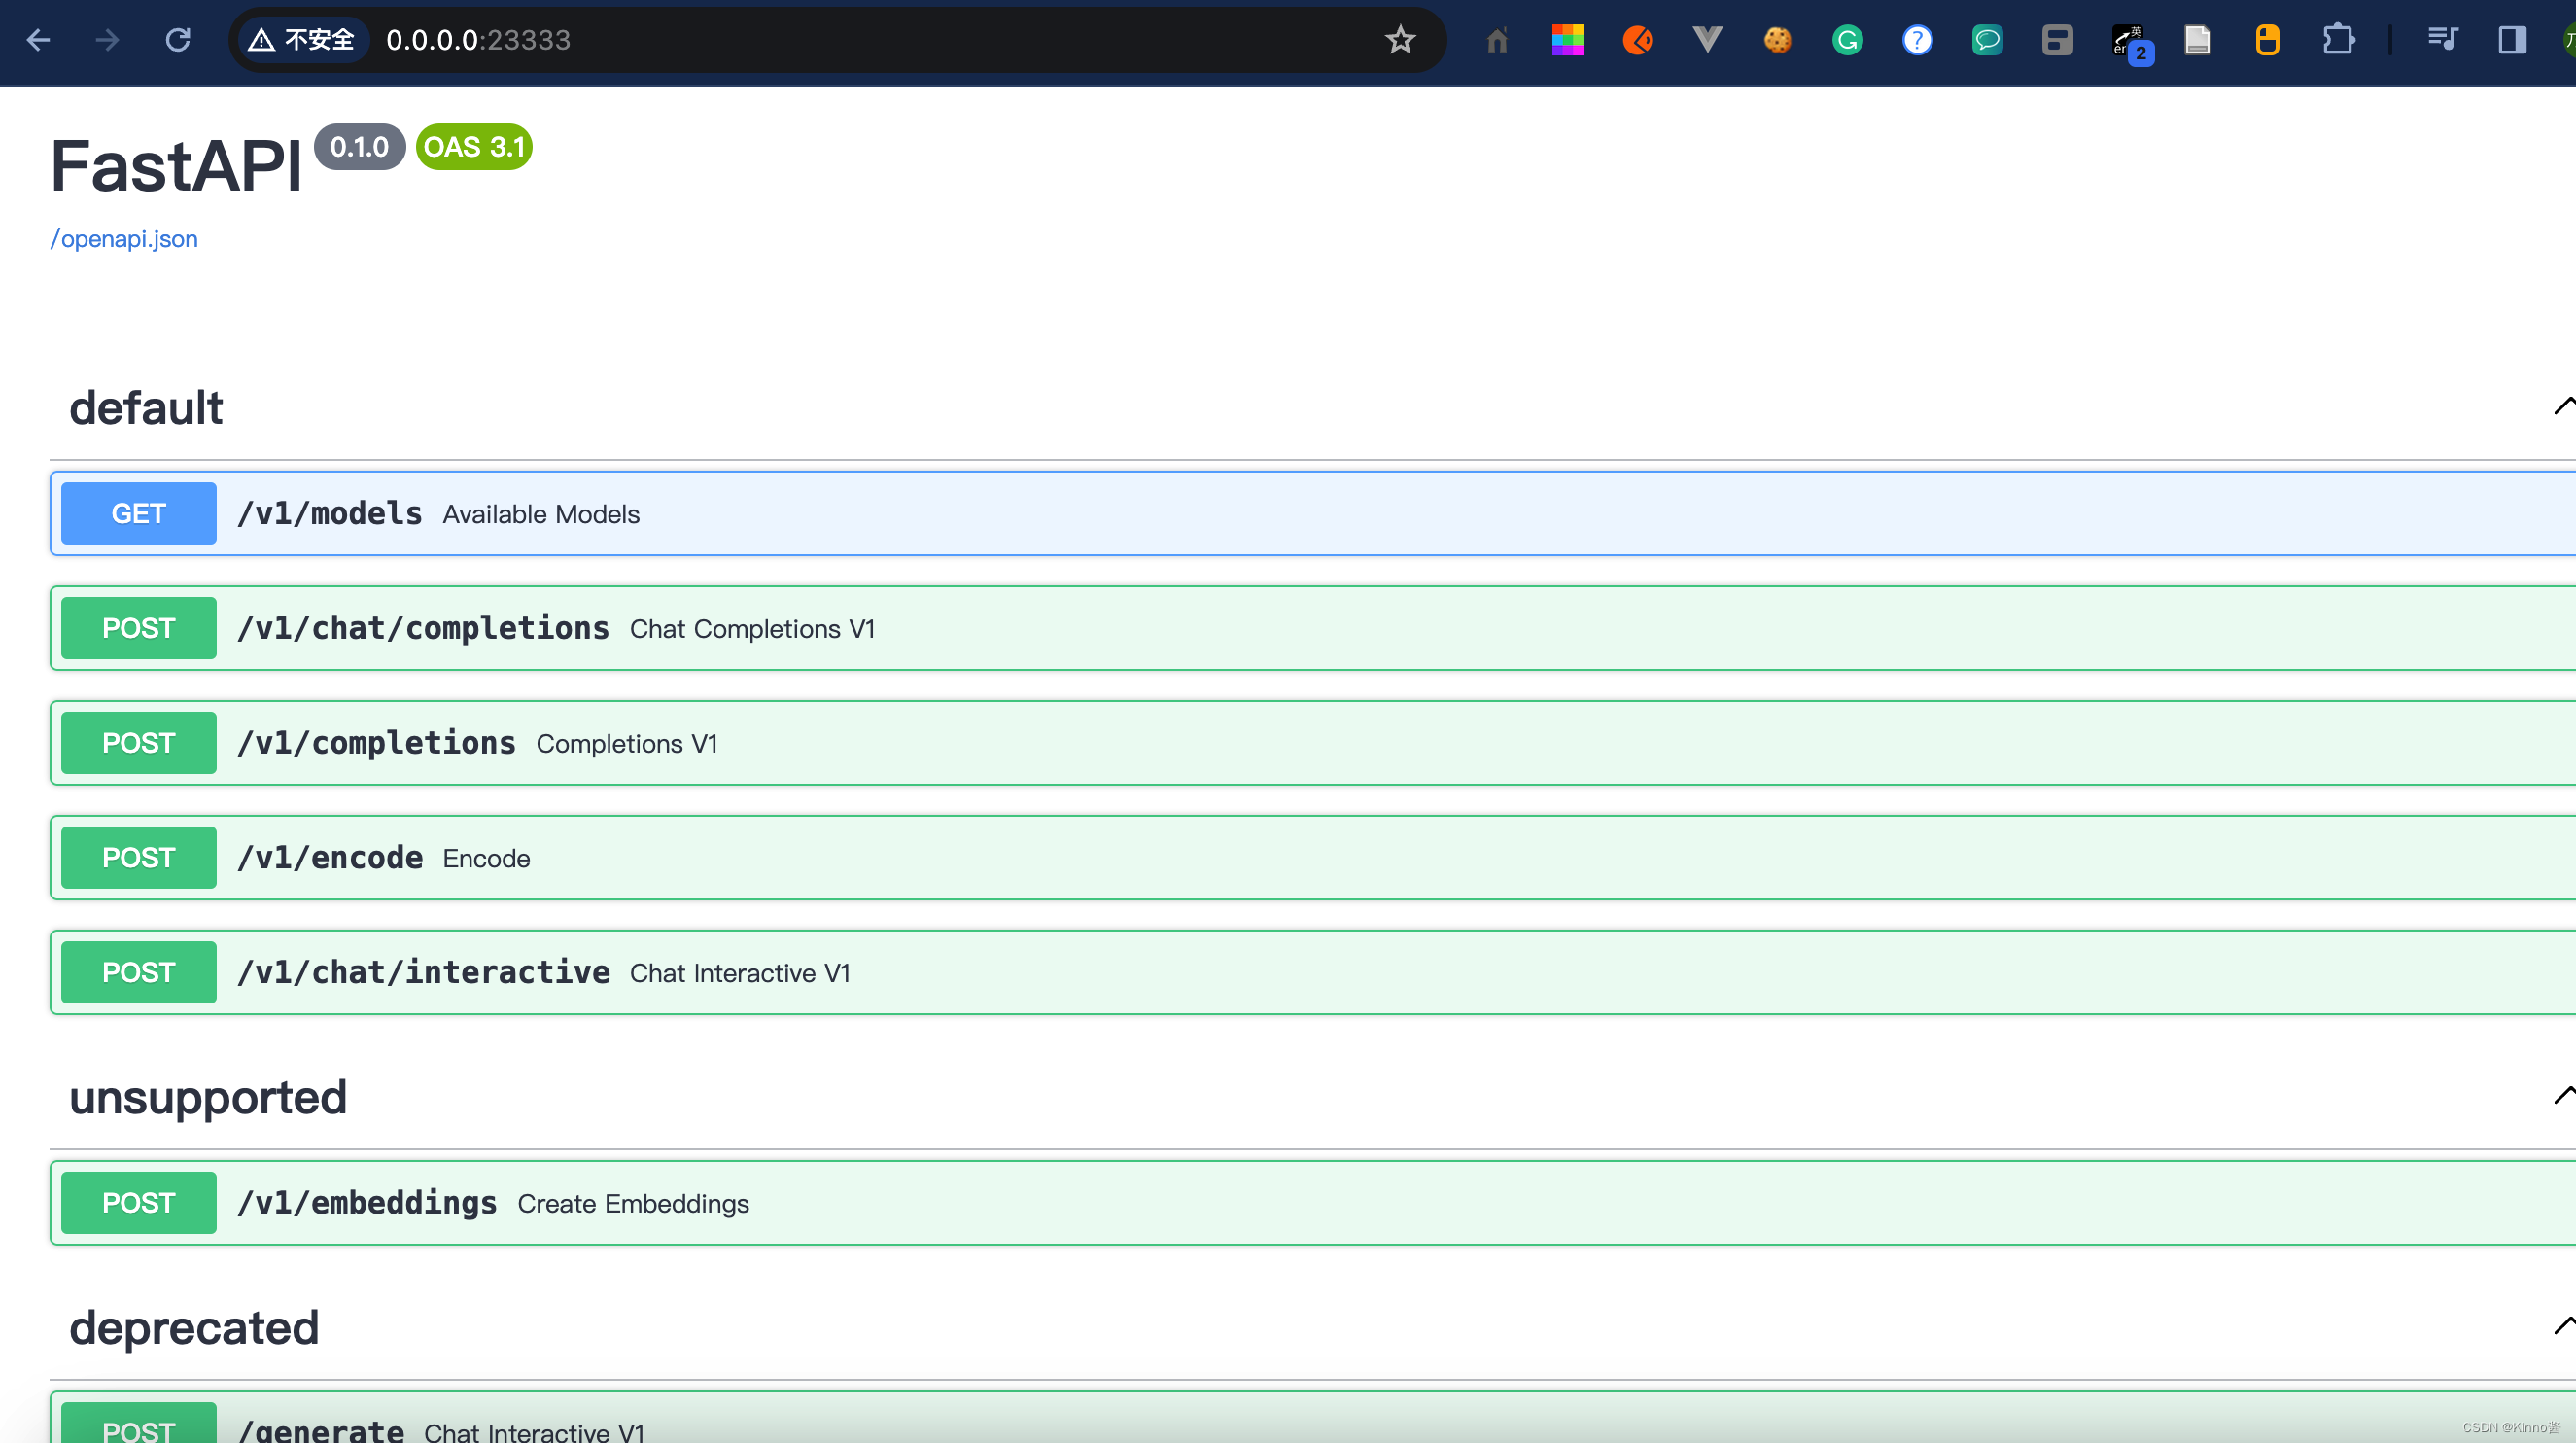Open the yellow mouse extension icon
Image resolution: width=2576 pixels, height=1443 pixels.
pyautogui.click(x=2267, y=40)
